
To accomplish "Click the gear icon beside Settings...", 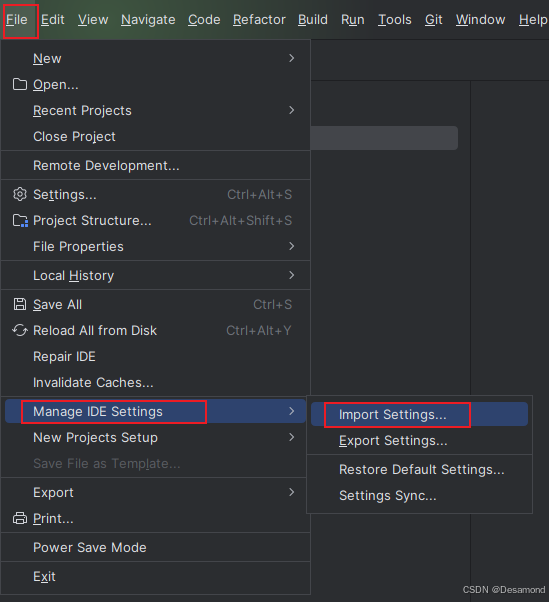I will [20, 194].
